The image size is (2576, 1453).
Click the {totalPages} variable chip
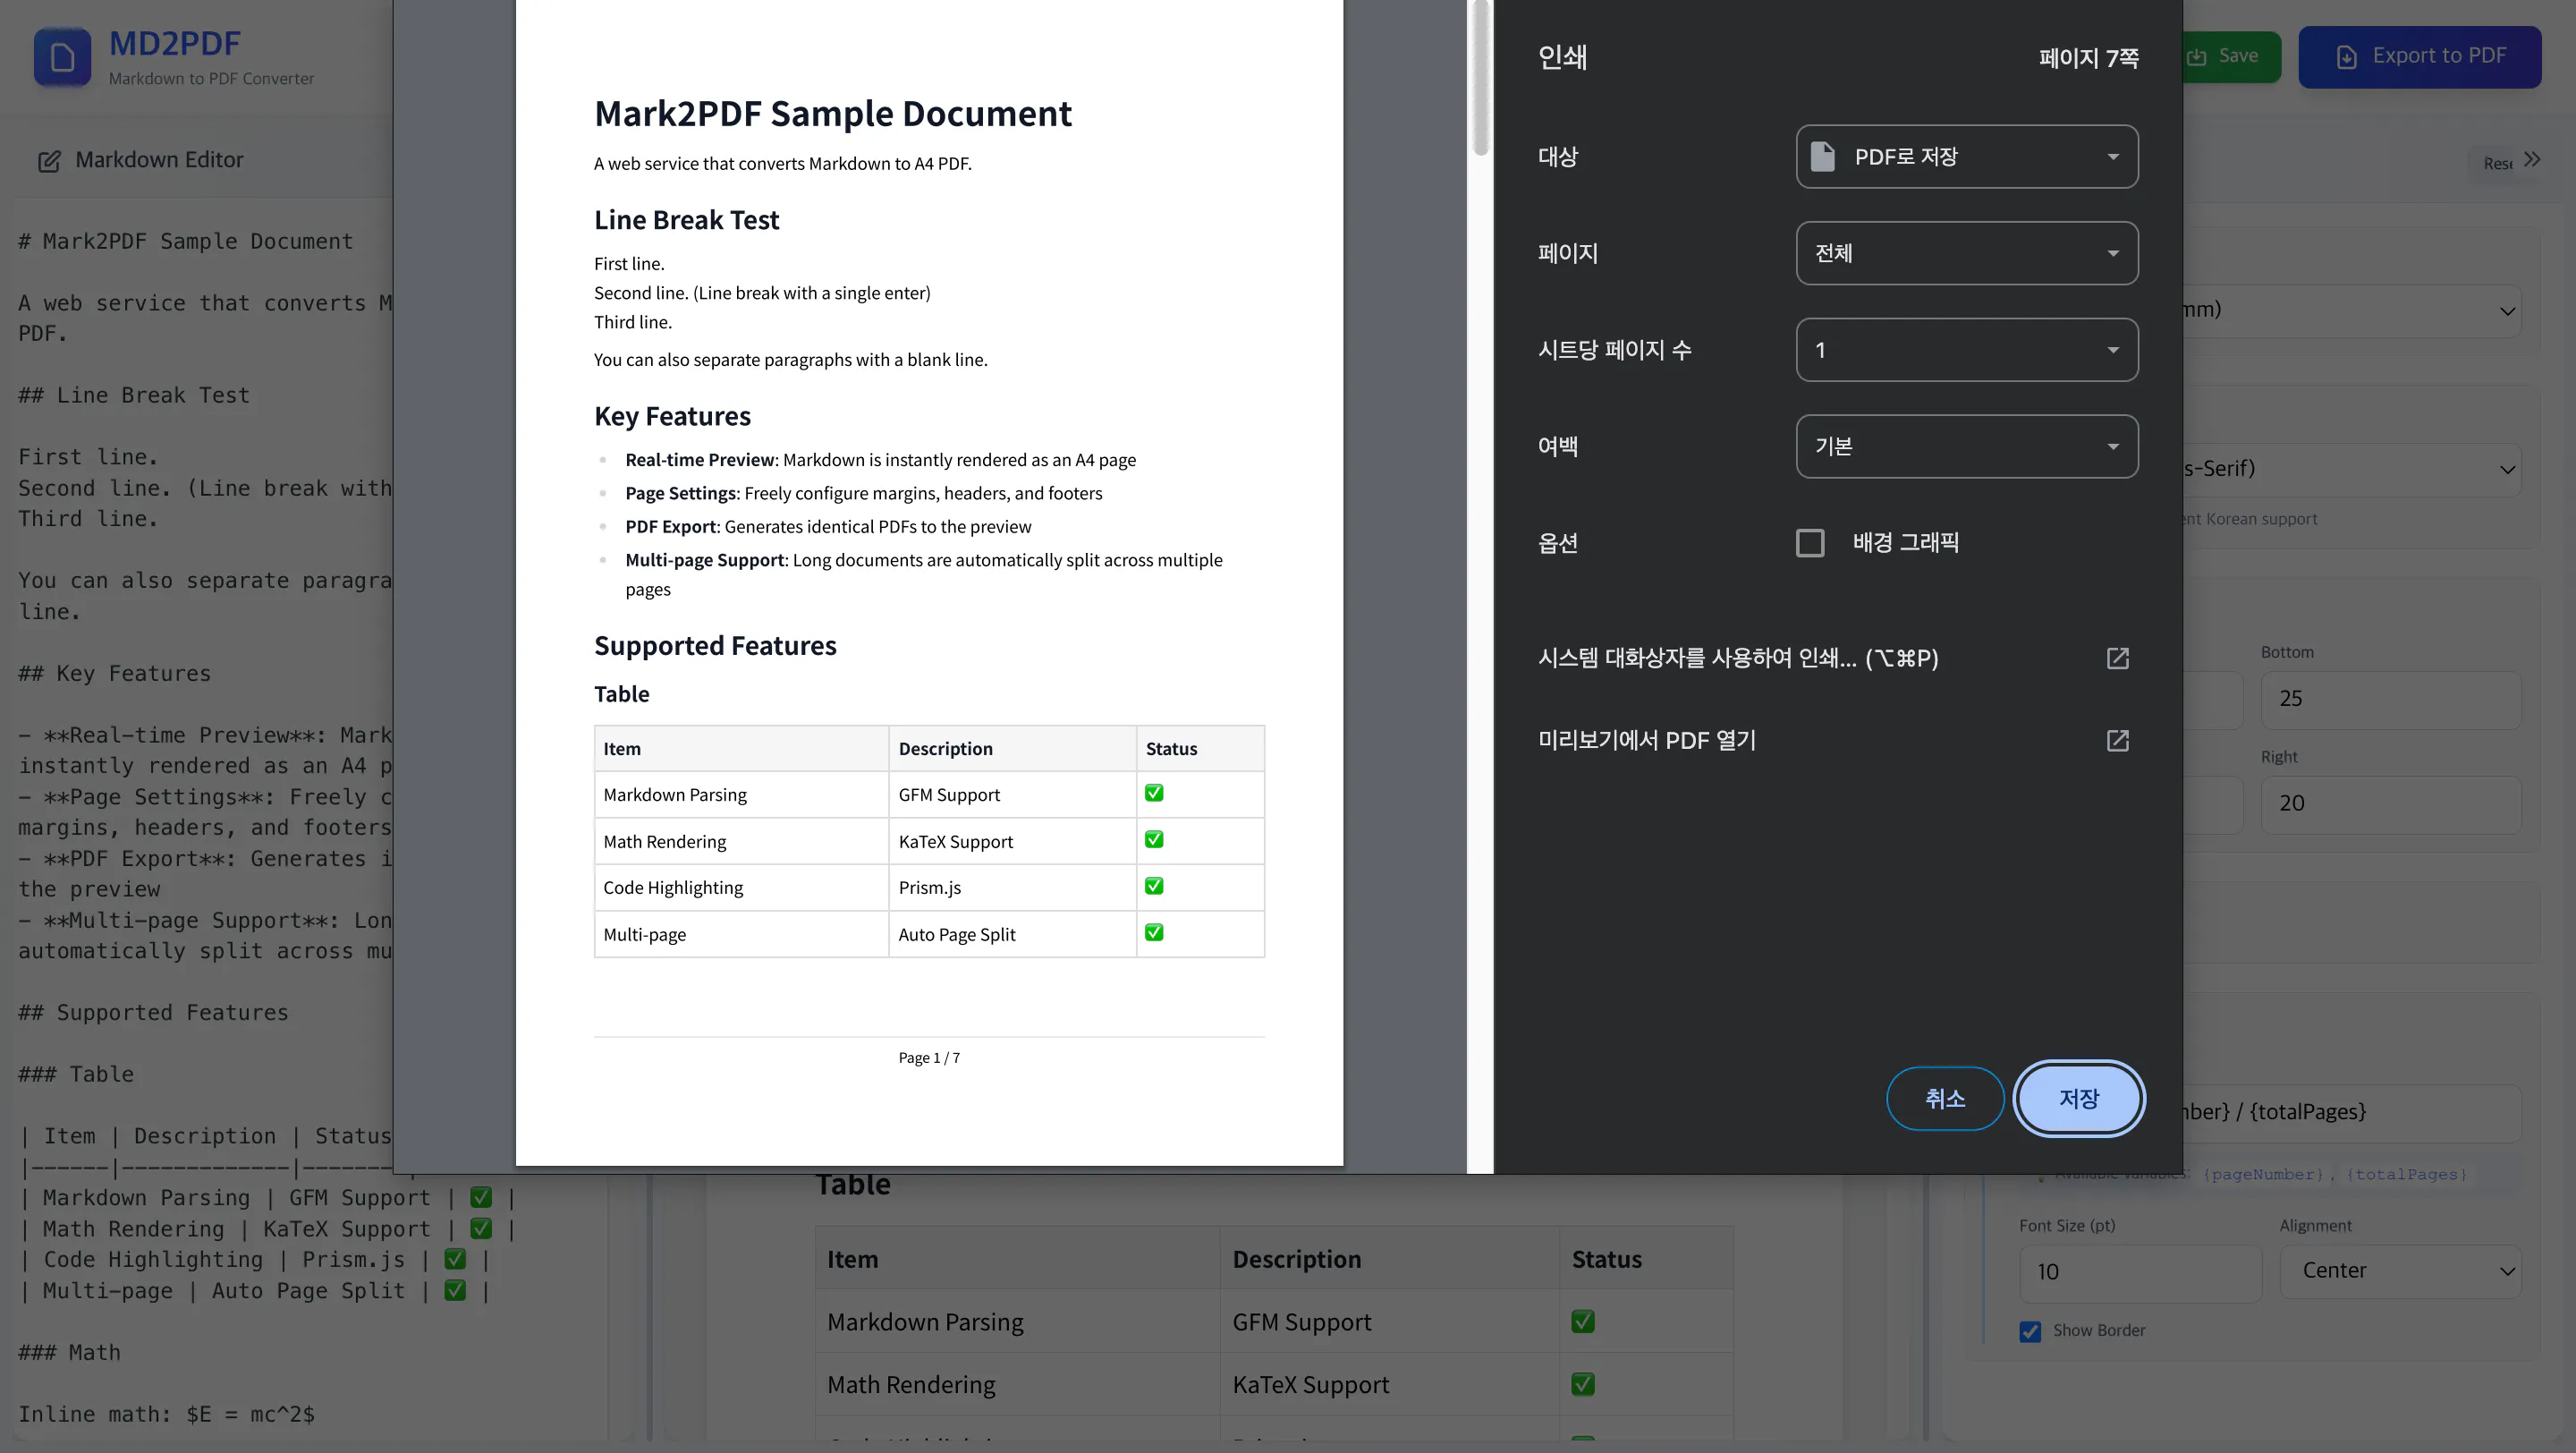click(2406, 1174)
